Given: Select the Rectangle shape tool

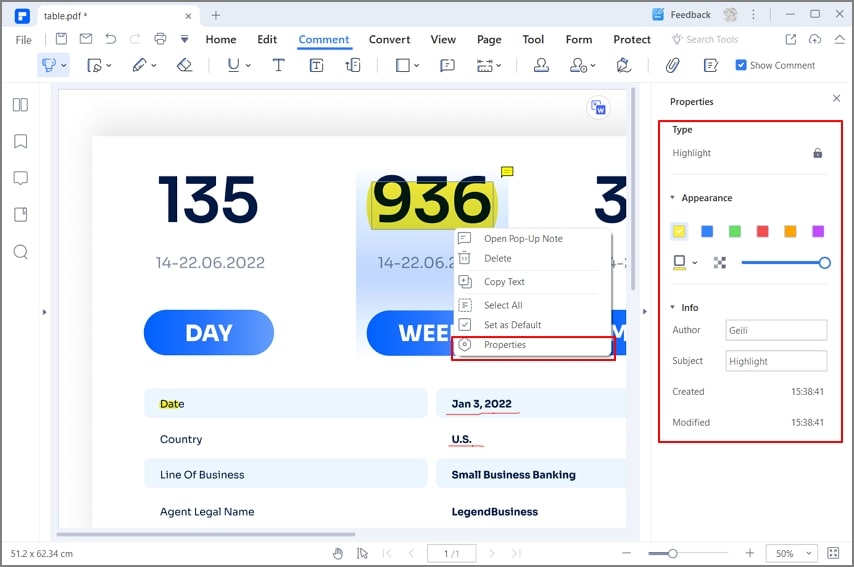Looking at the screenshot, I should click(402, 65).
